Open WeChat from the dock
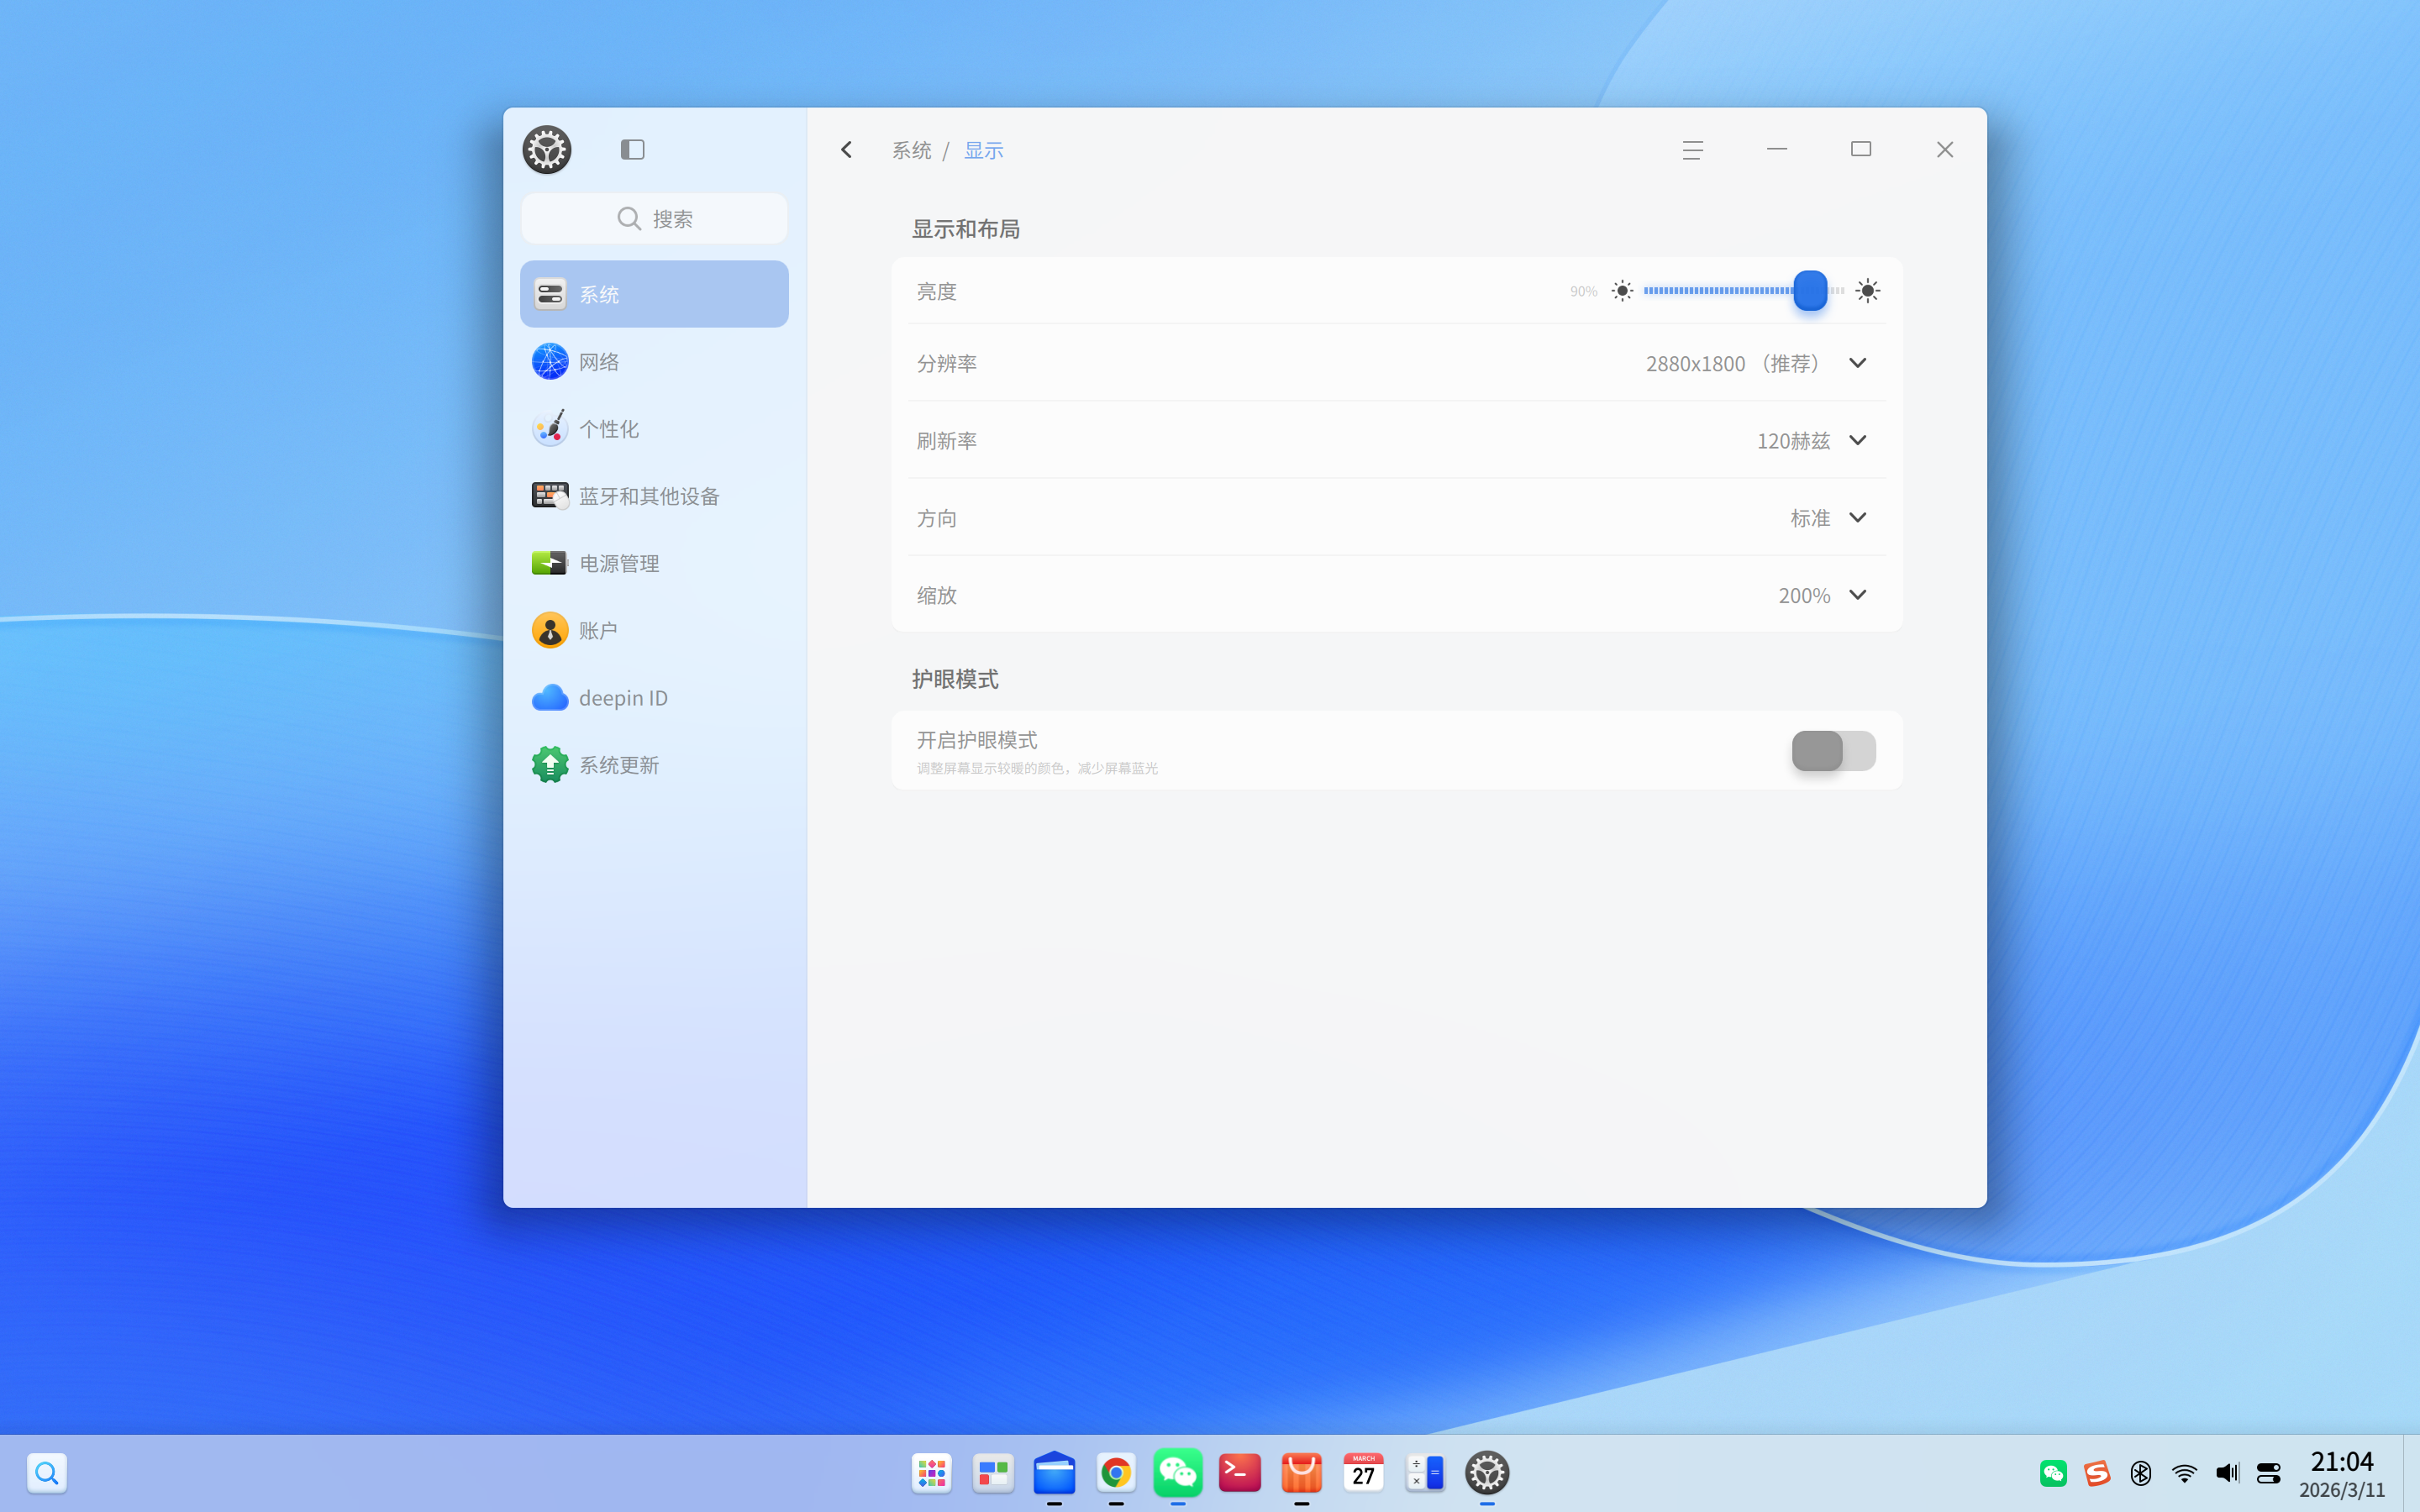This screenshot has width=2420, height=1512. point(1178,1473)
